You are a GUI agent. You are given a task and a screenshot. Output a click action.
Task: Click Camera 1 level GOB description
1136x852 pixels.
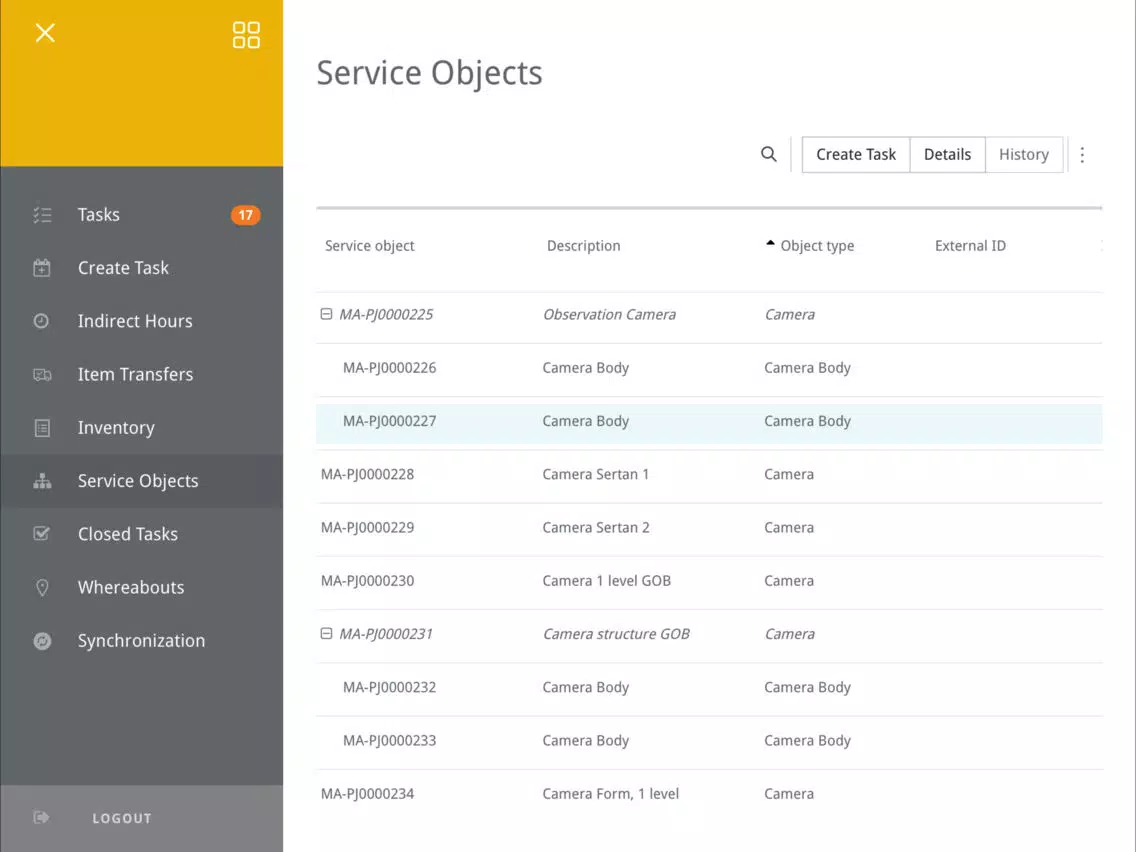[x=606, y=581]
